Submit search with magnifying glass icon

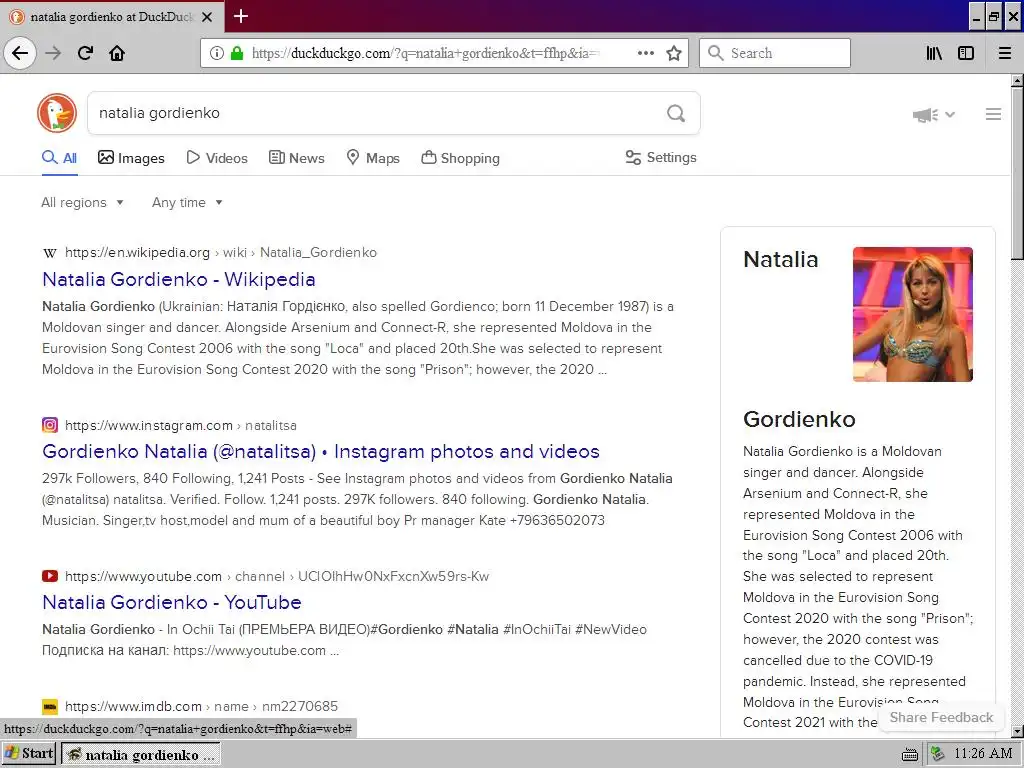pos(676,114)
